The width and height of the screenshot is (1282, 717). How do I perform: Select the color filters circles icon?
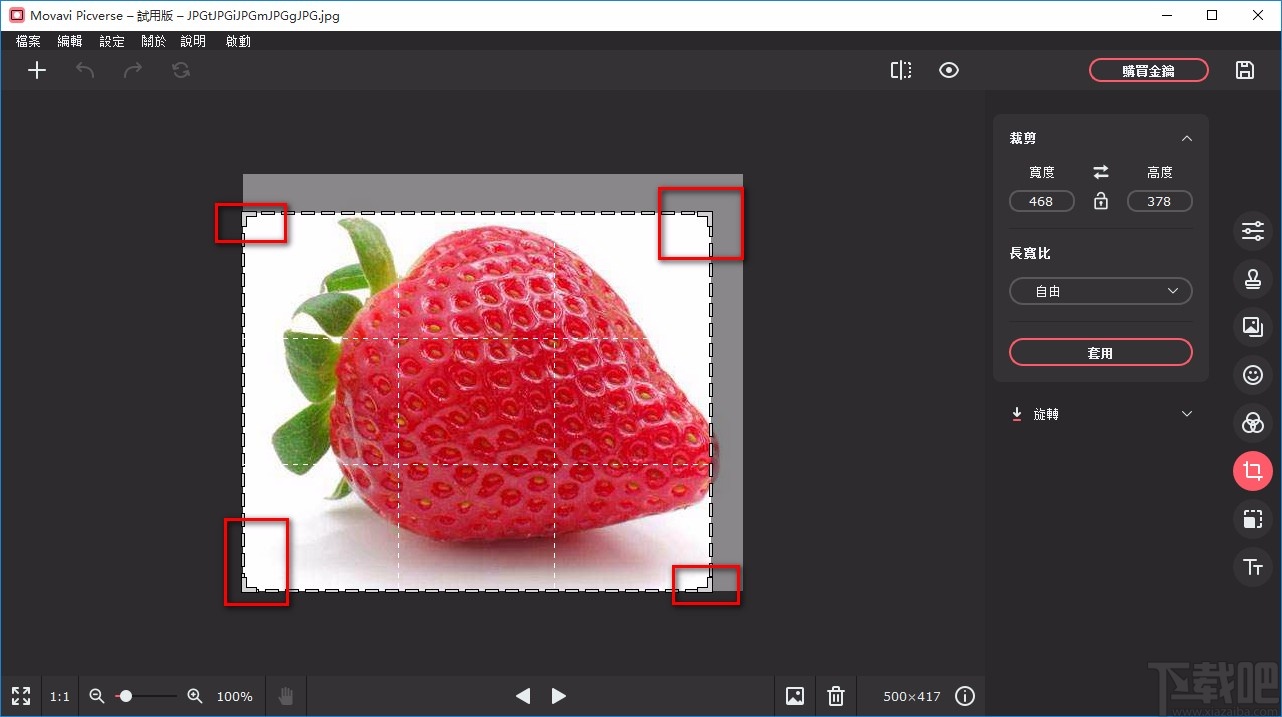1252,423
